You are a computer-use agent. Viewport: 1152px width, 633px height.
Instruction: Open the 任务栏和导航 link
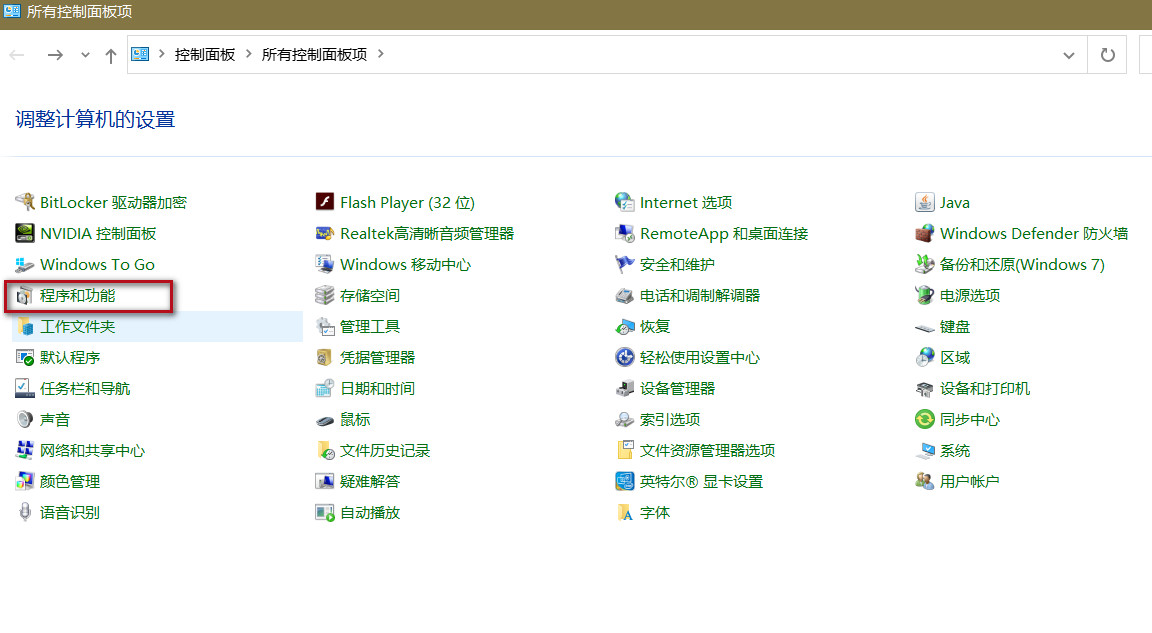click(85, 388)
